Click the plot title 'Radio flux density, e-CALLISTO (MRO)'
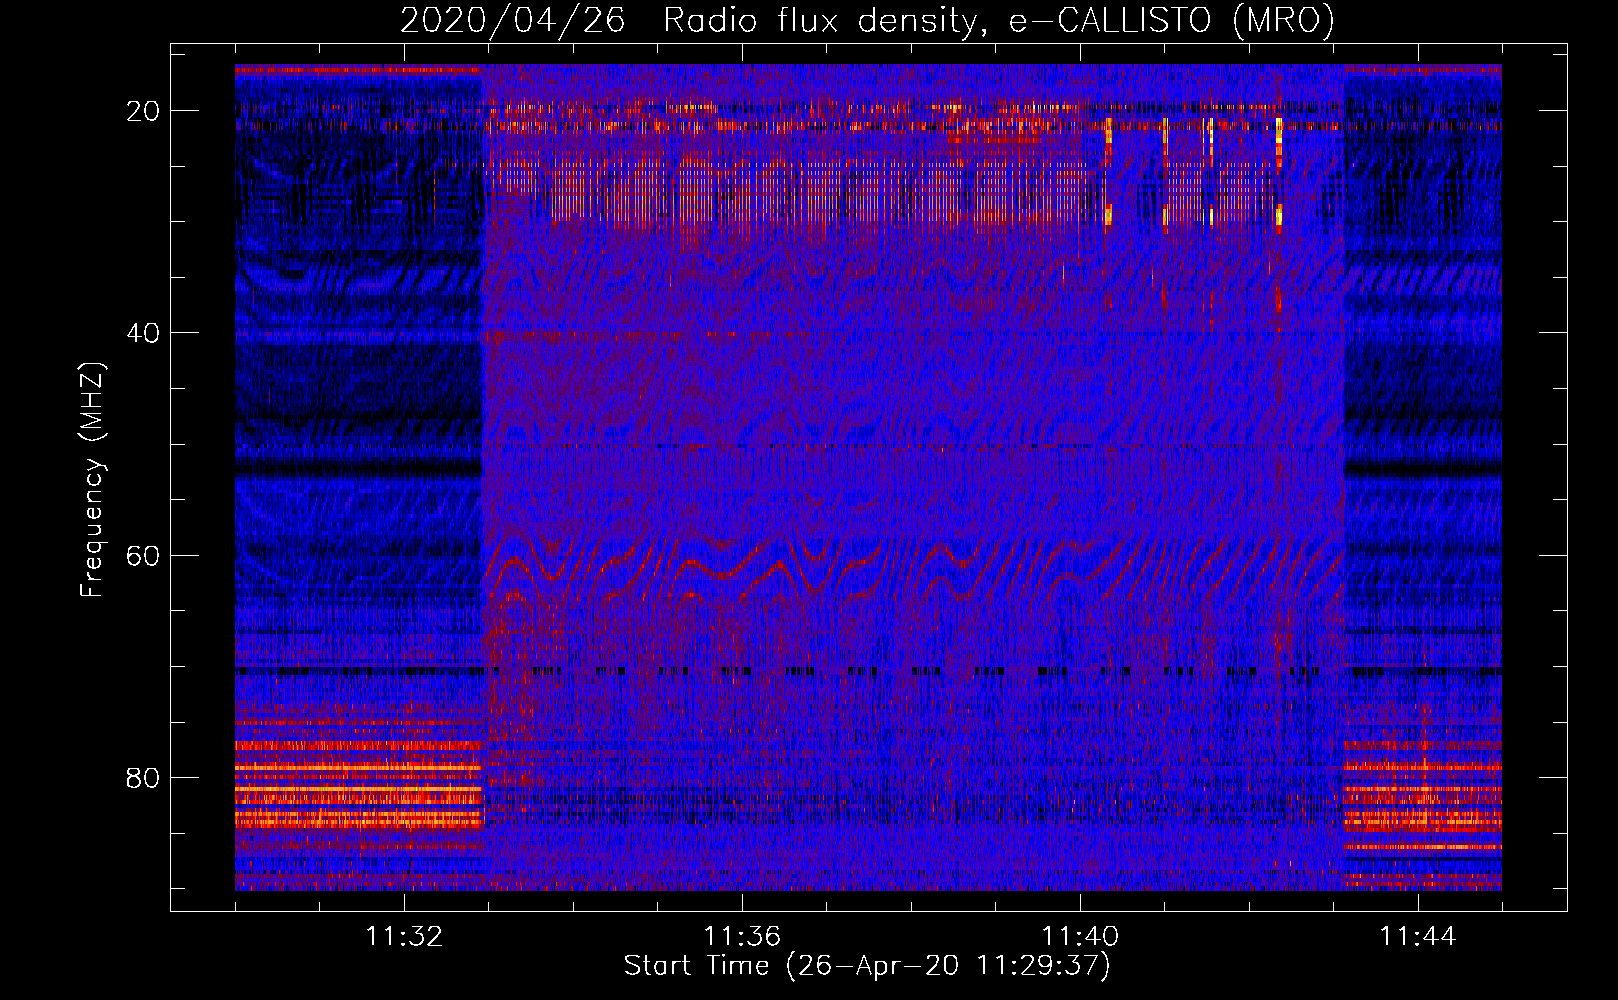 click(999, 20)
